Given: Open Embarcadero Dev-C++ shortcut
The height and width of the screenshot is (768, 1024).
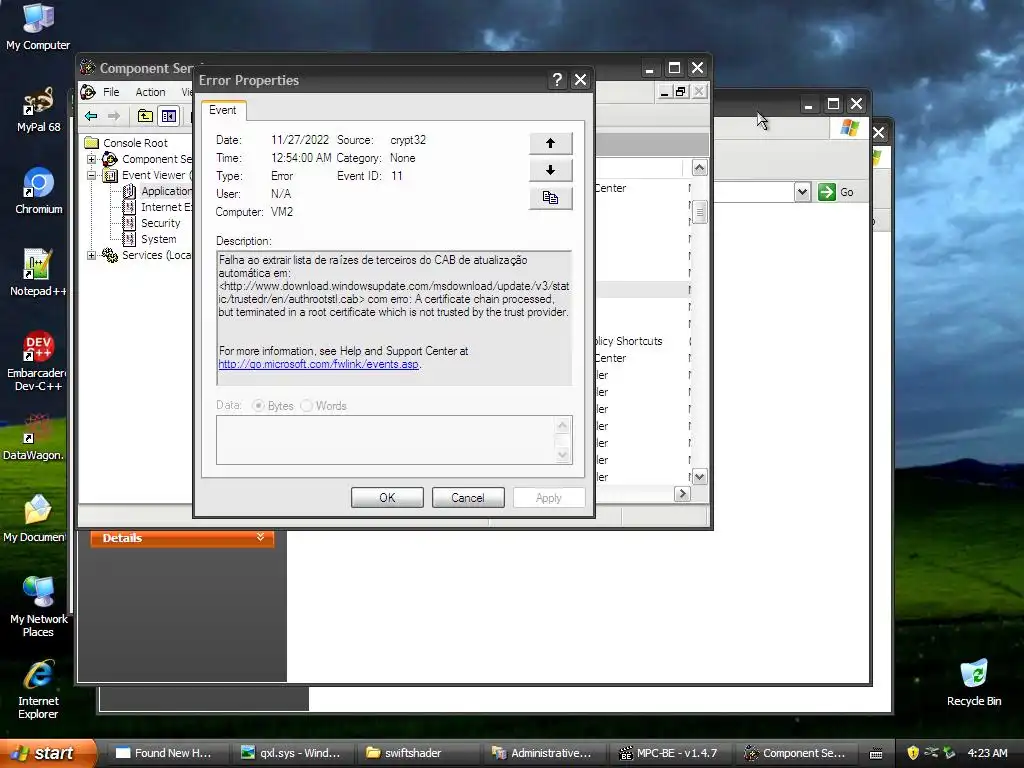Looking at the screenshot, I should pos(37,360).
